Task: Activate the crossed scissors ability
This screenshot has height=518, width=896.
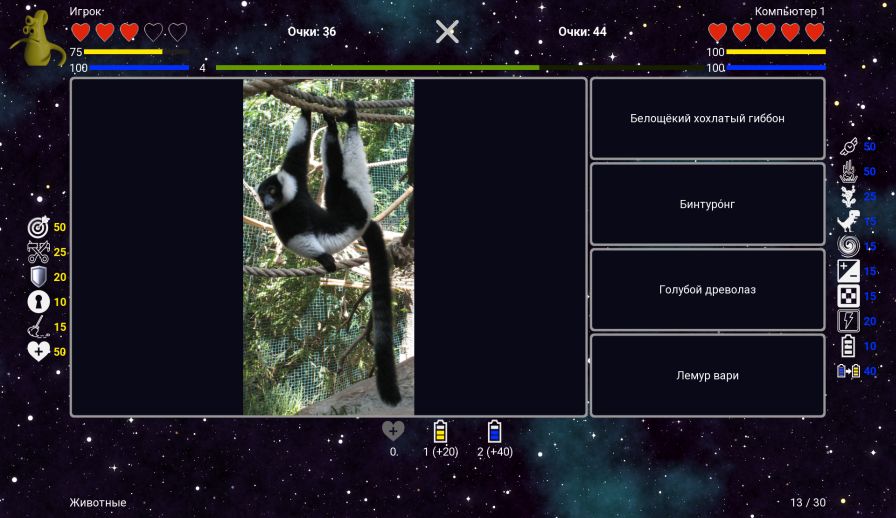Action: pyautogui.click(x=38, y=253)
